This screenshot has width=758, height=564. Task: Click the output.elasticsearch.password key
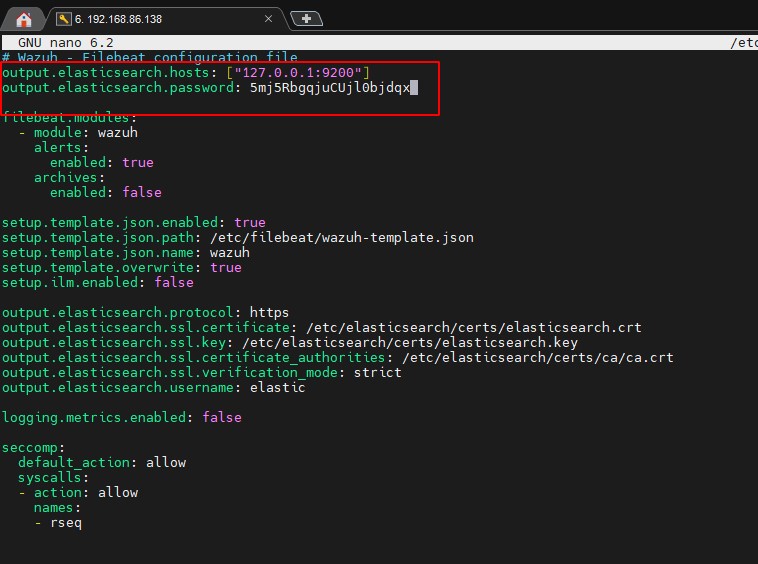(x=117, y=87)
